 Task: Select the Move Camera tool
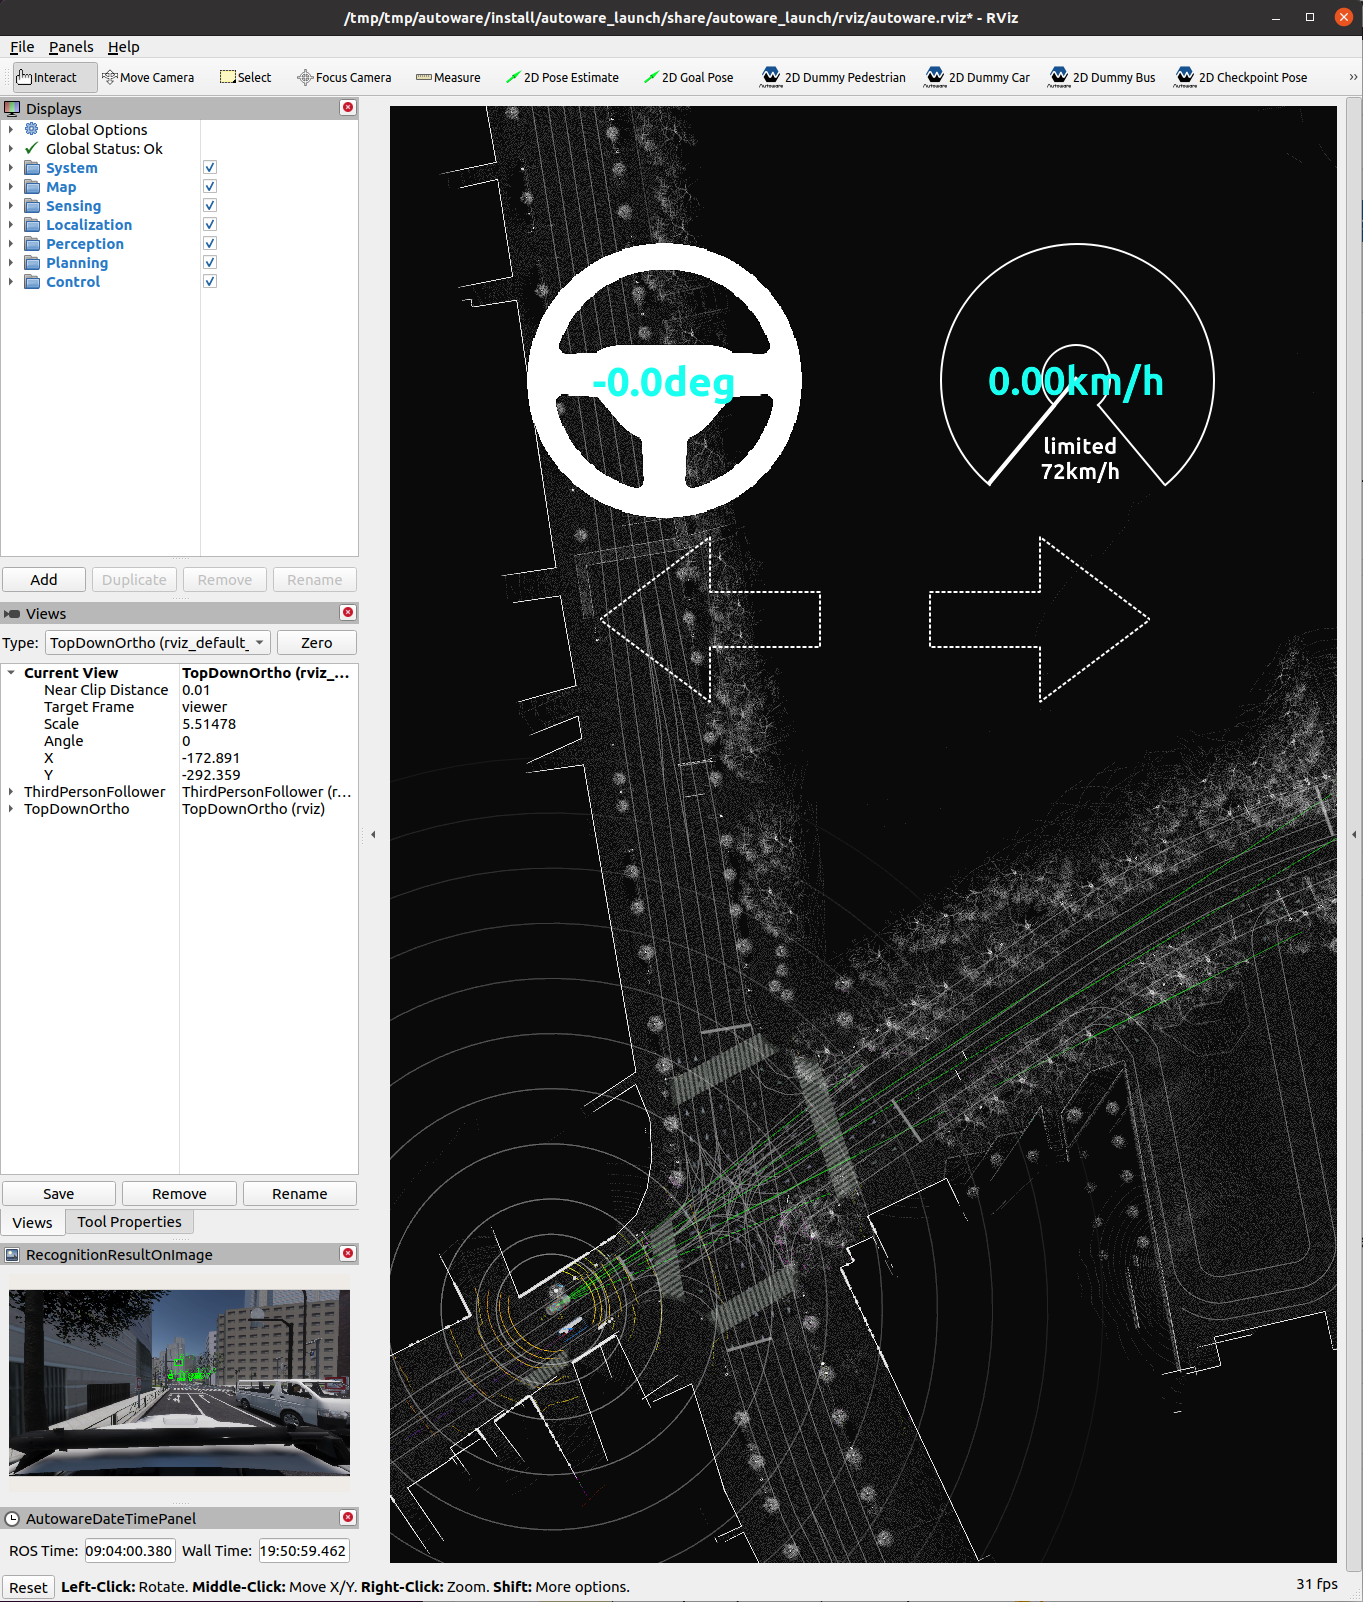click(148, 77)
